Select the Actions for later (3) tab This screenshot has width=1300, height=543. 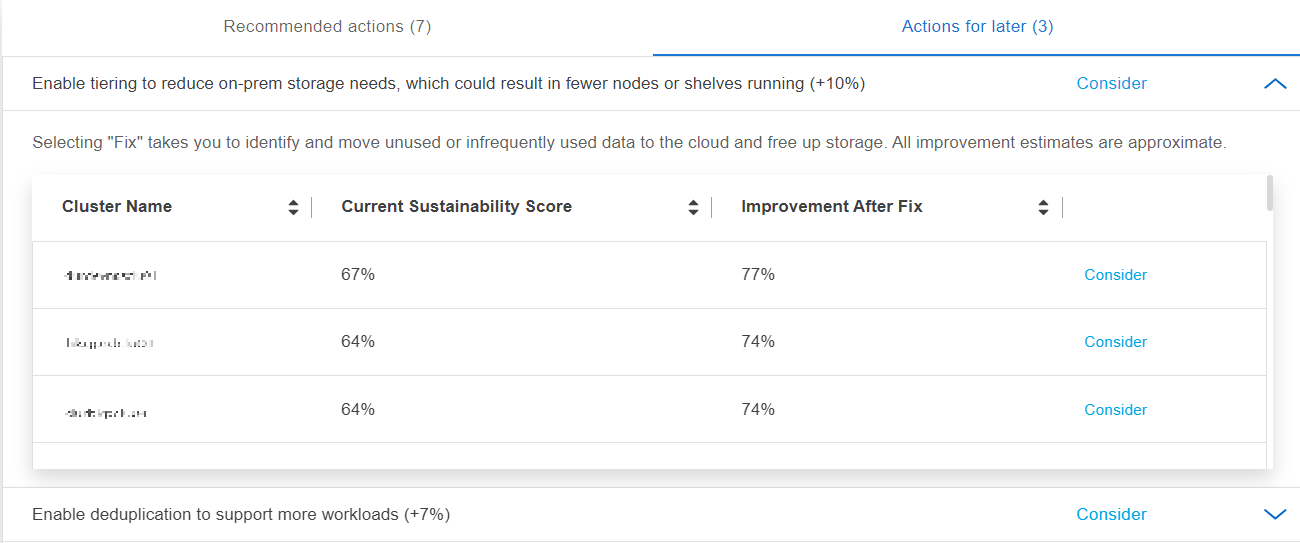pyautogui.click(x=977, y=27)
